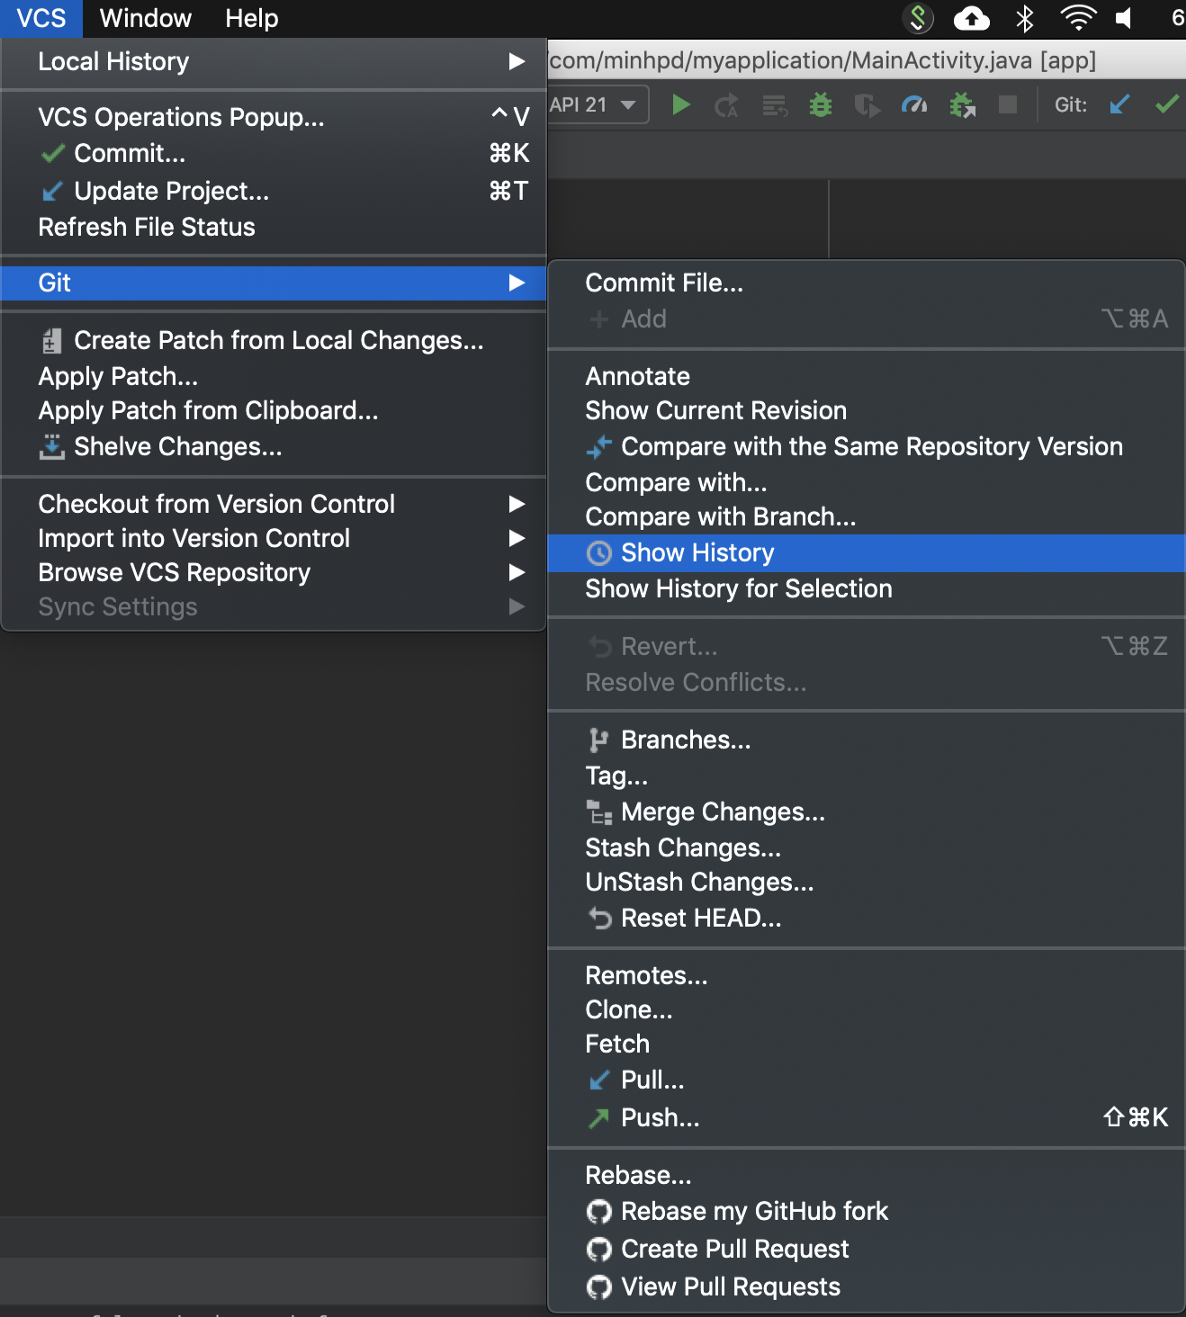Viewport: 1186px width, 1317px height.
Task: Select Show History in Git submenu
Action: point(698,553)
